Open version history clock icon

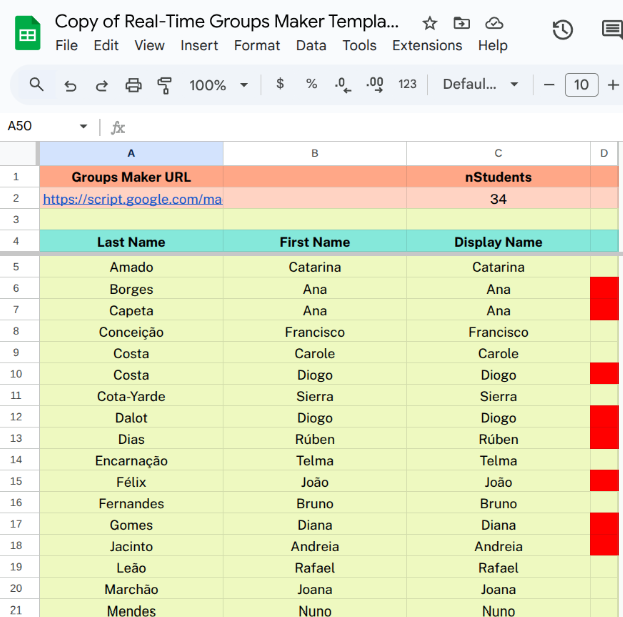[563, 30]
